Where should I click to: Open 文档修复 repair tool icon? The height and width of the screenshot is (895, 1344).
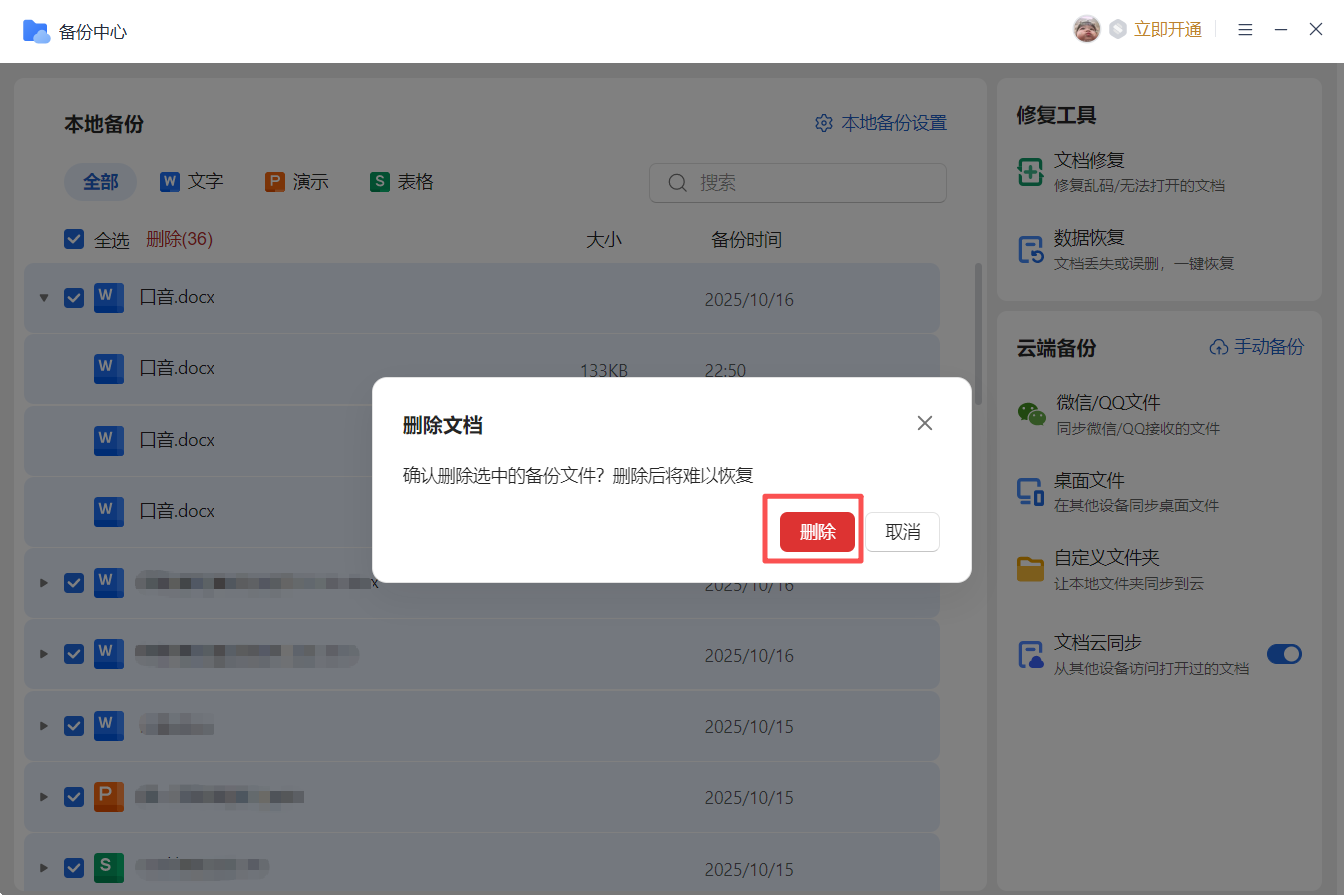pos(1030,172)
